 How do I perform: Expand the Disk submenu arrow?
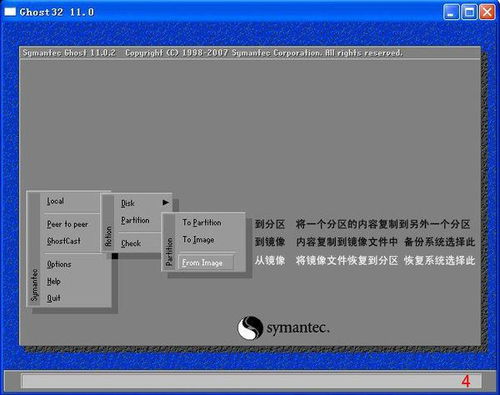click(x=166, y=202)
